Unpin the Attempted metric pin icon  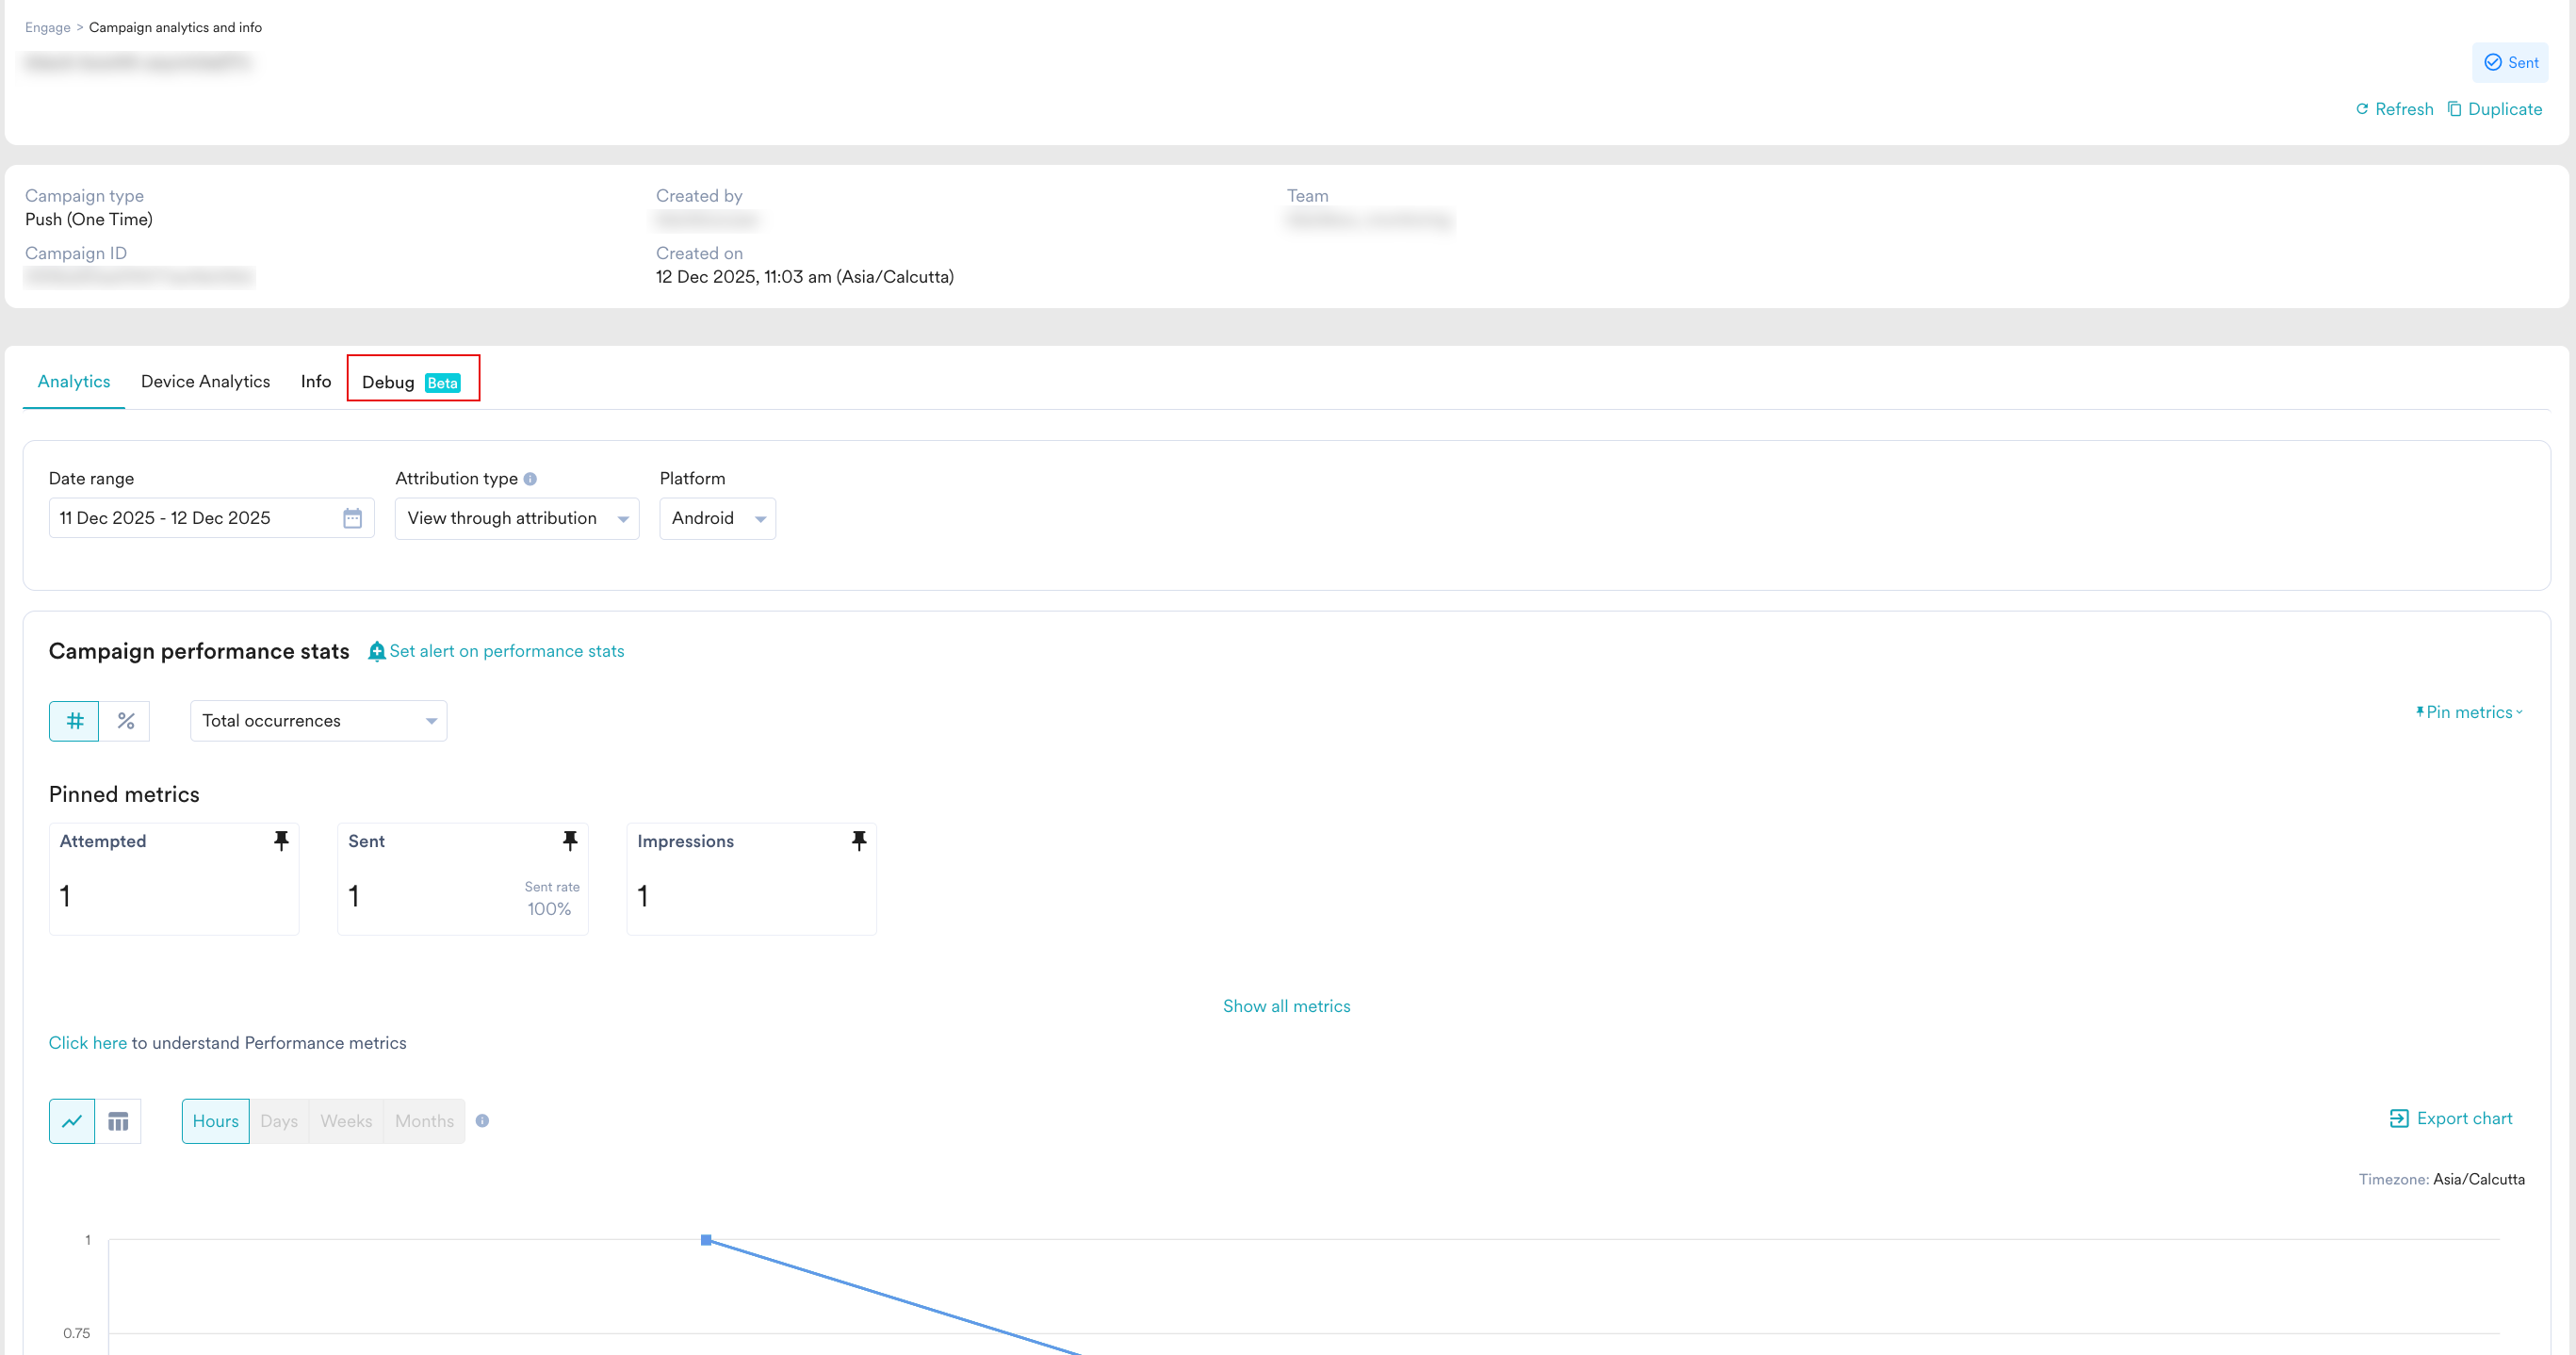click(281, 841)
